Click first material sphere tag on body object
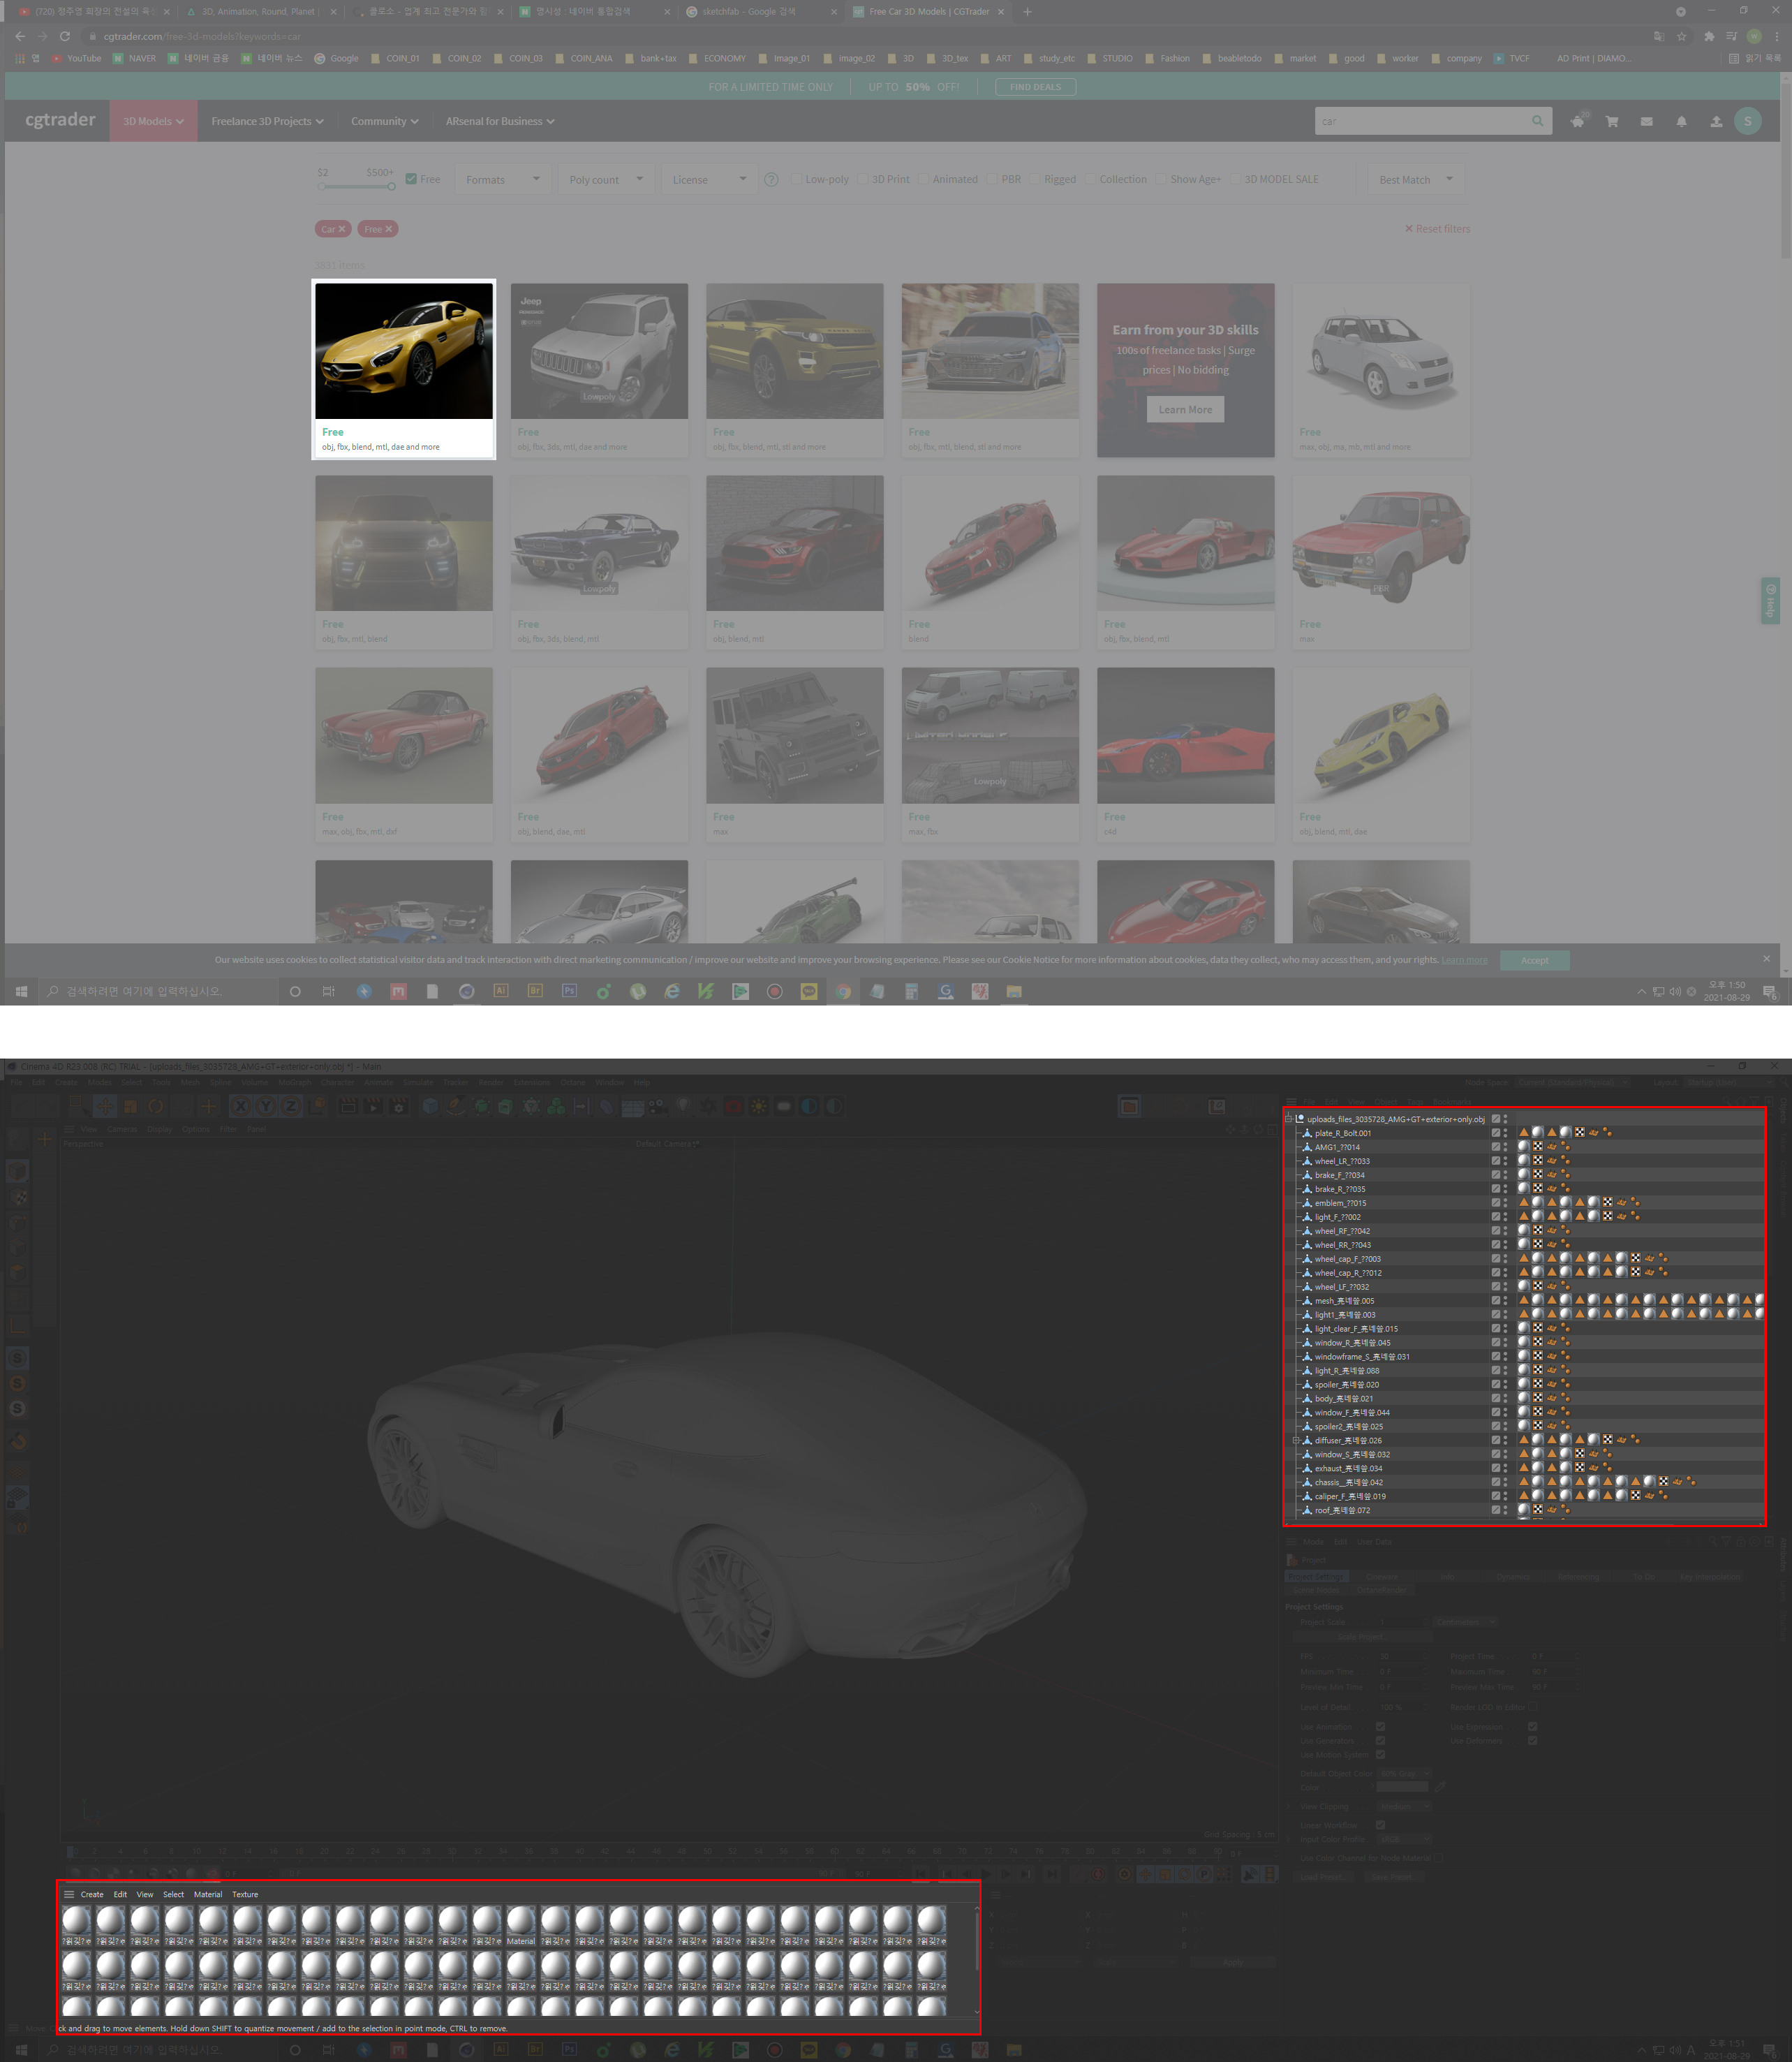Viewport: 1792px width, 2062px height. click(1524, 1399)
